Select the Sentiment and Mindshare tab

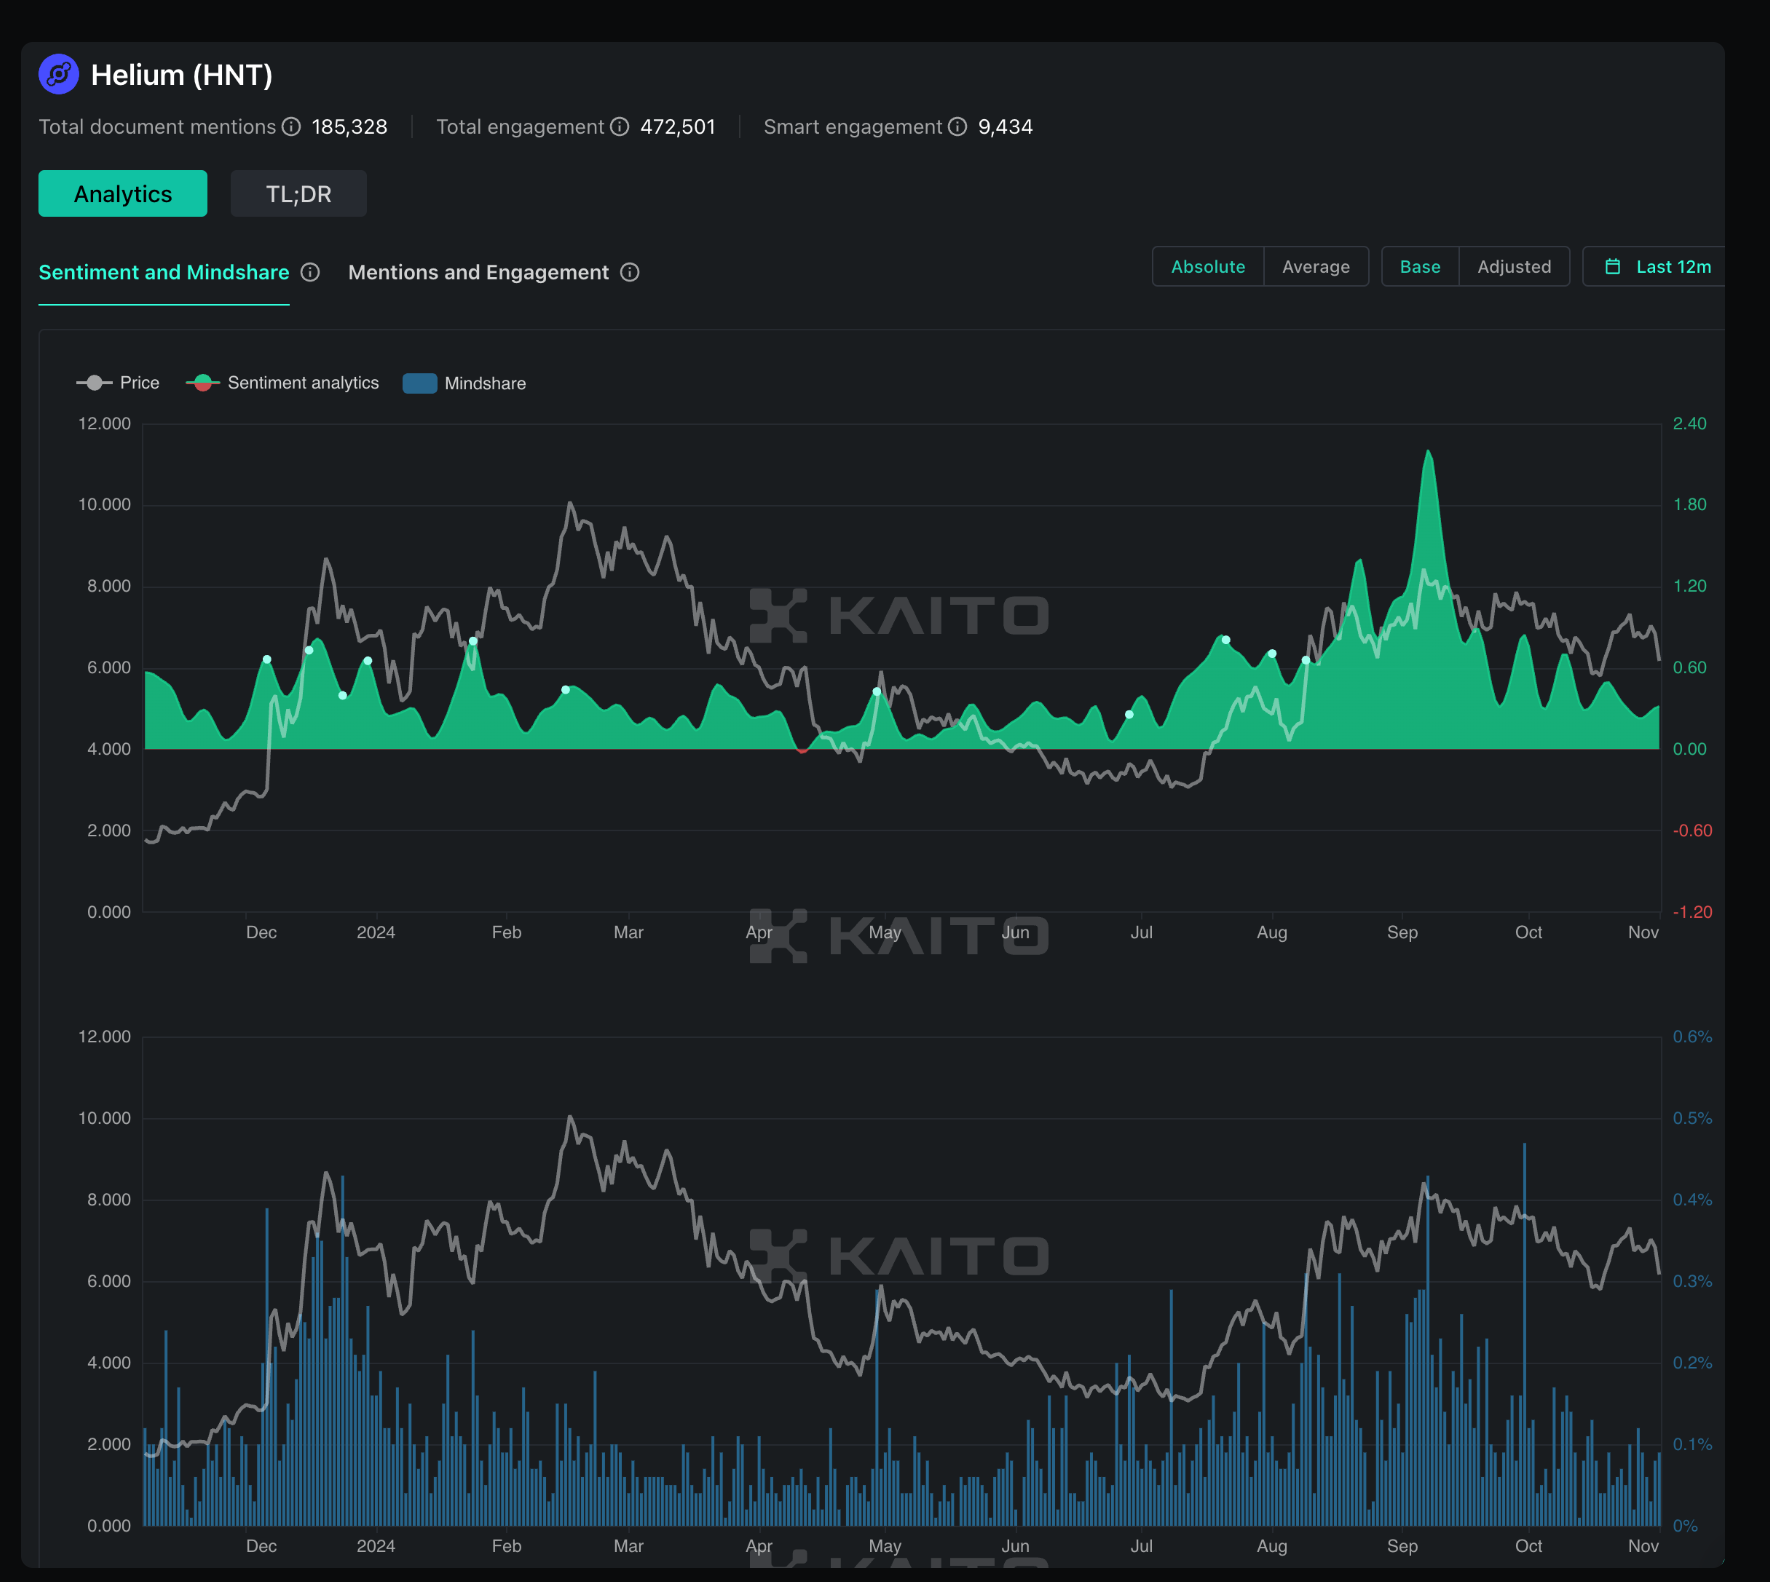point(164,272)
